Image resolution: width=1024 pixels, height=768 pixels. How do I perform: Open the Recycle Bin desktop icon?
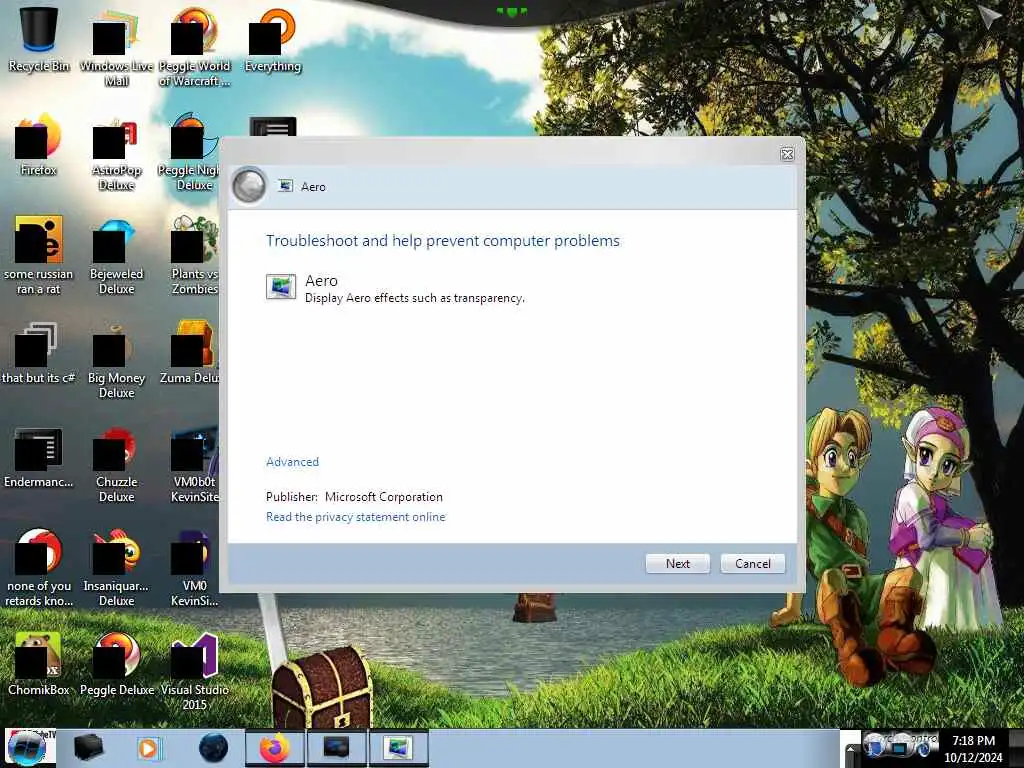(39, 39)
